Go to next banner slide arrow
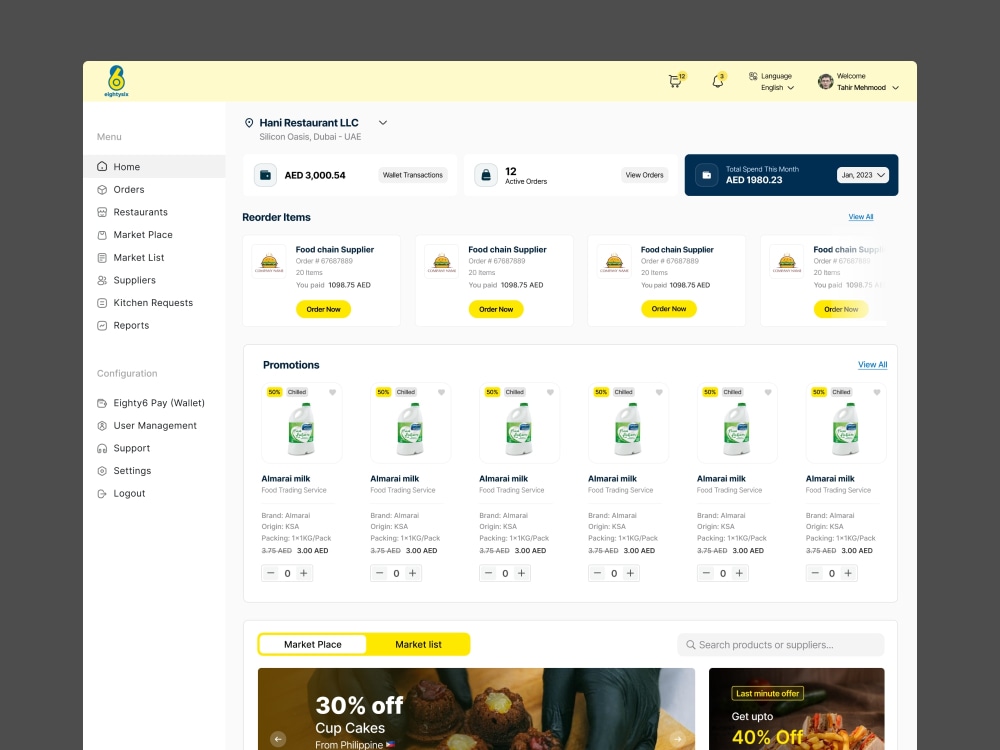 (x=677, y=739)
